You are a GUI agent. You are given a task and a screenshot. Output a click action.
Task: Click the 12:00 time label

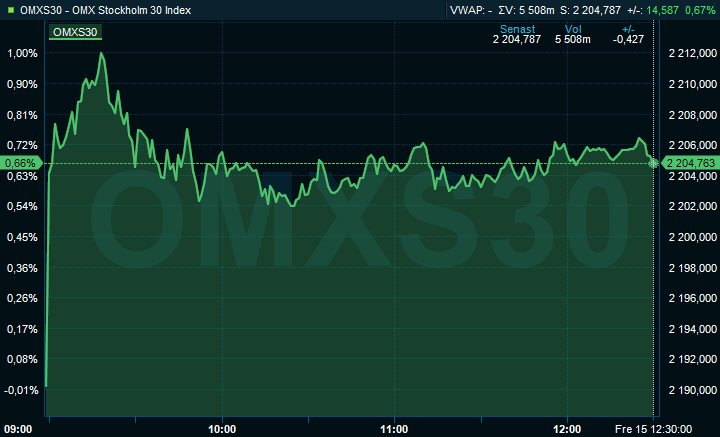567,430
